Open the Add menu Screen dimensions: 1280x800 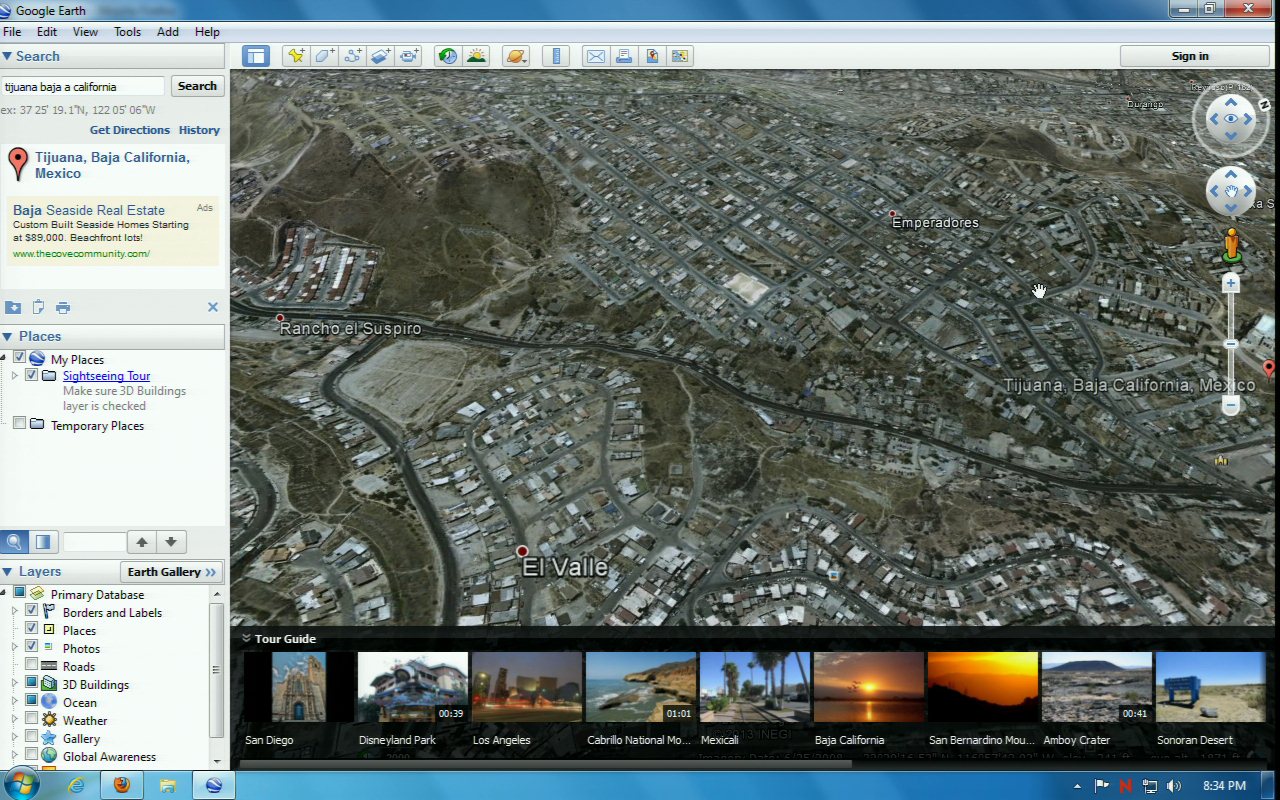tap(168, 32)
